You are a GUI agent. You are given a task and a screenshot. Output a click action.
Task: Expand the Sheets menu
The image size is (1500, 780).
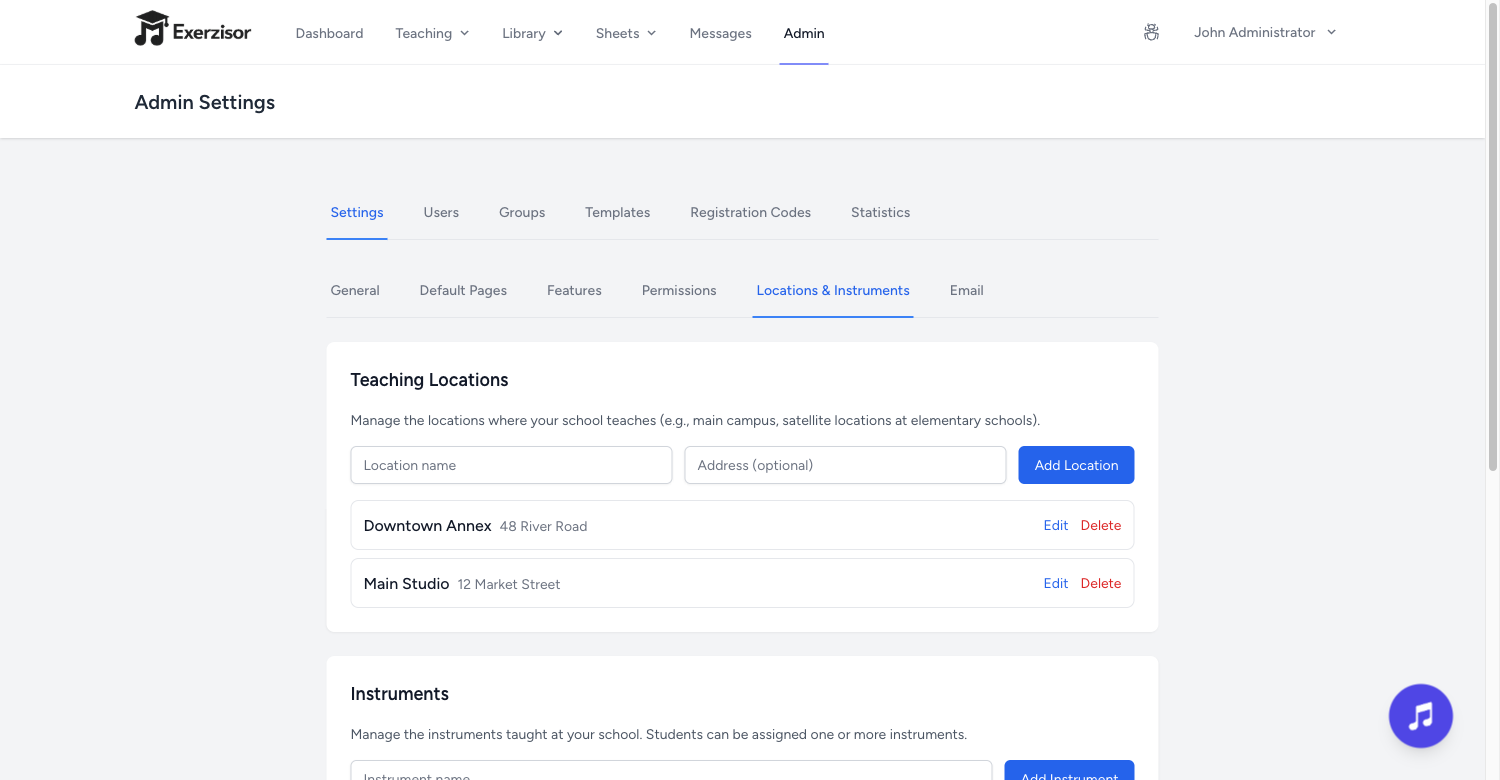point(626,33)
